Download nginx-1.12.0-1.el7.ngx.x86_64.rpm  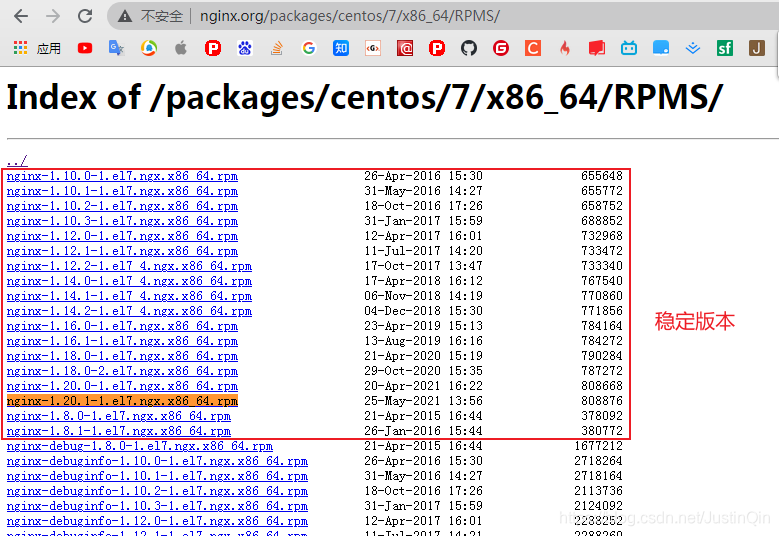point(122,236)
